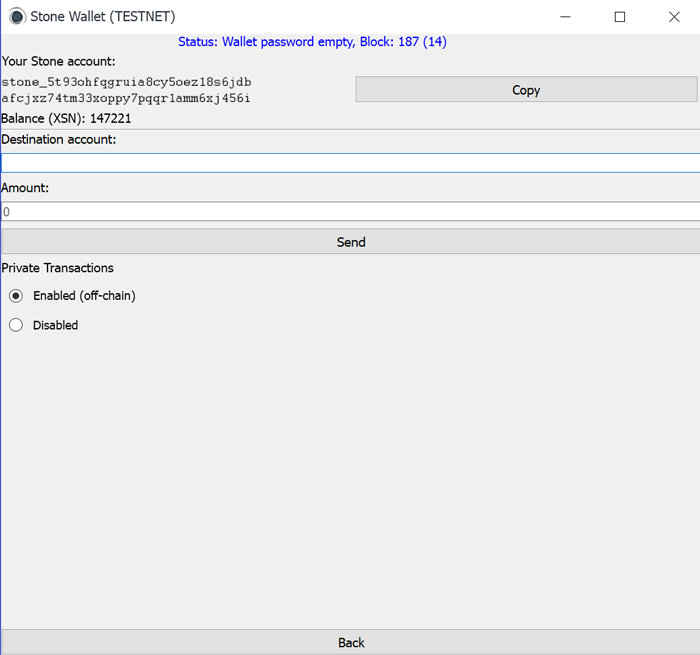Click the status text 'Wallet password empty'
This screenshot has width=700, height=655.
tap(288, 42)
